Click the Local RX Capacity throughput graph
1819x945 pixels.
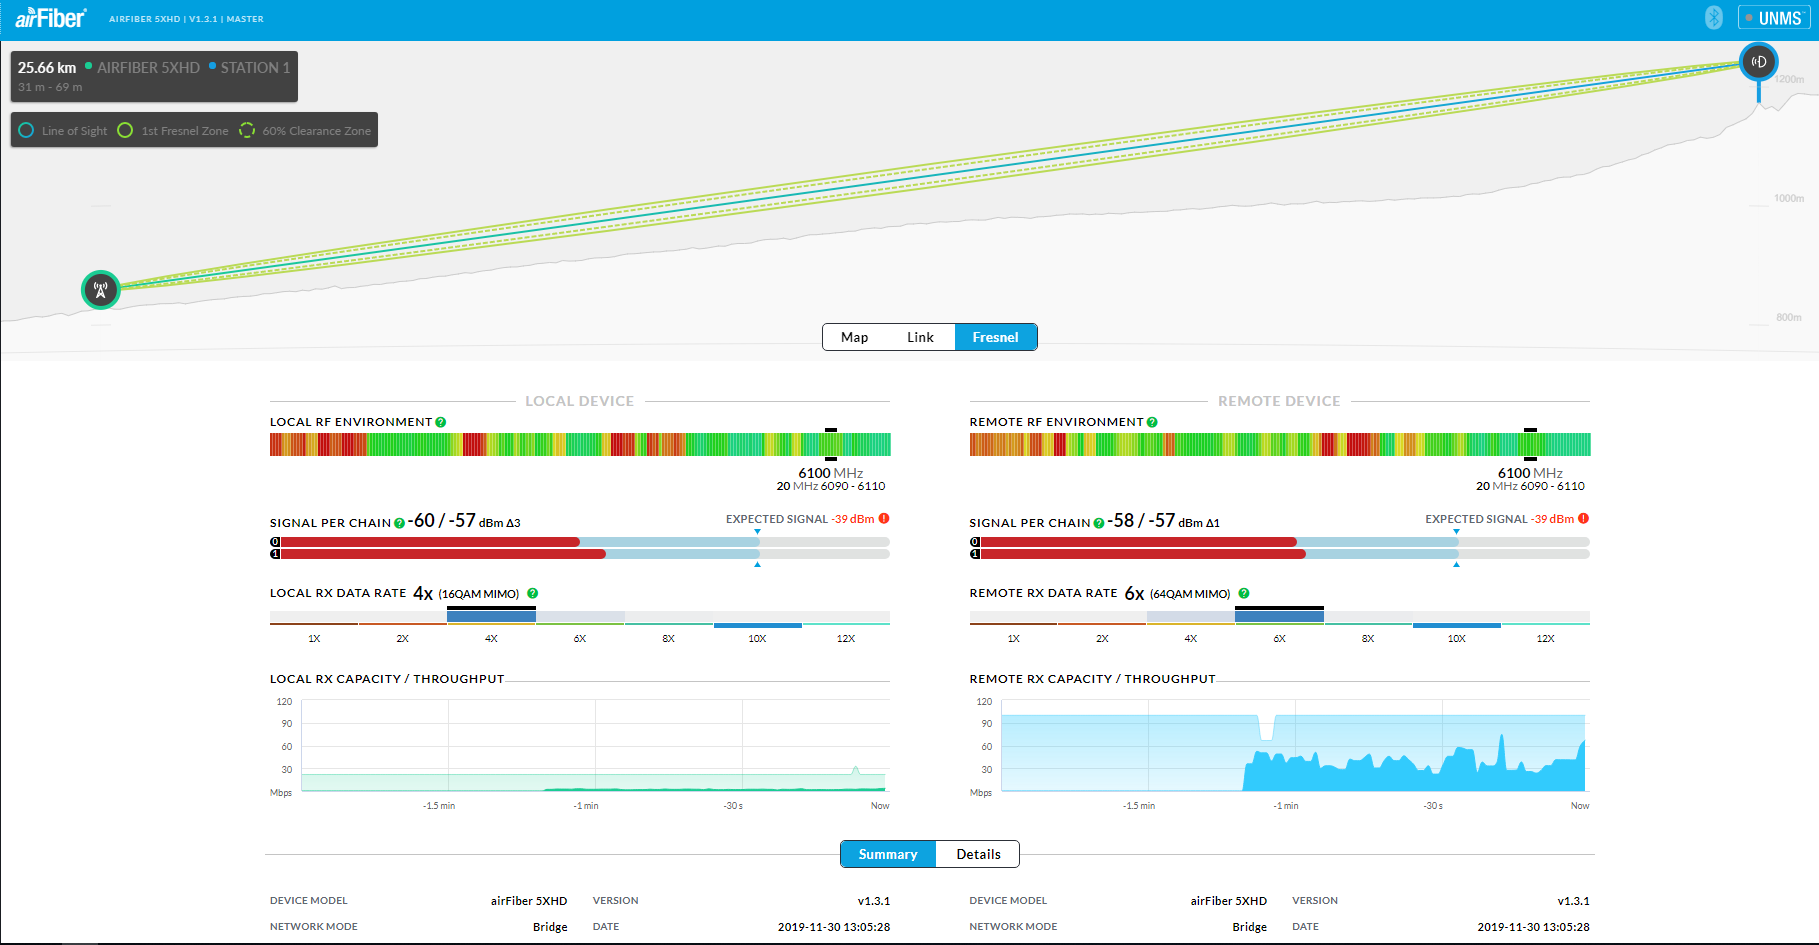point(594,746)
